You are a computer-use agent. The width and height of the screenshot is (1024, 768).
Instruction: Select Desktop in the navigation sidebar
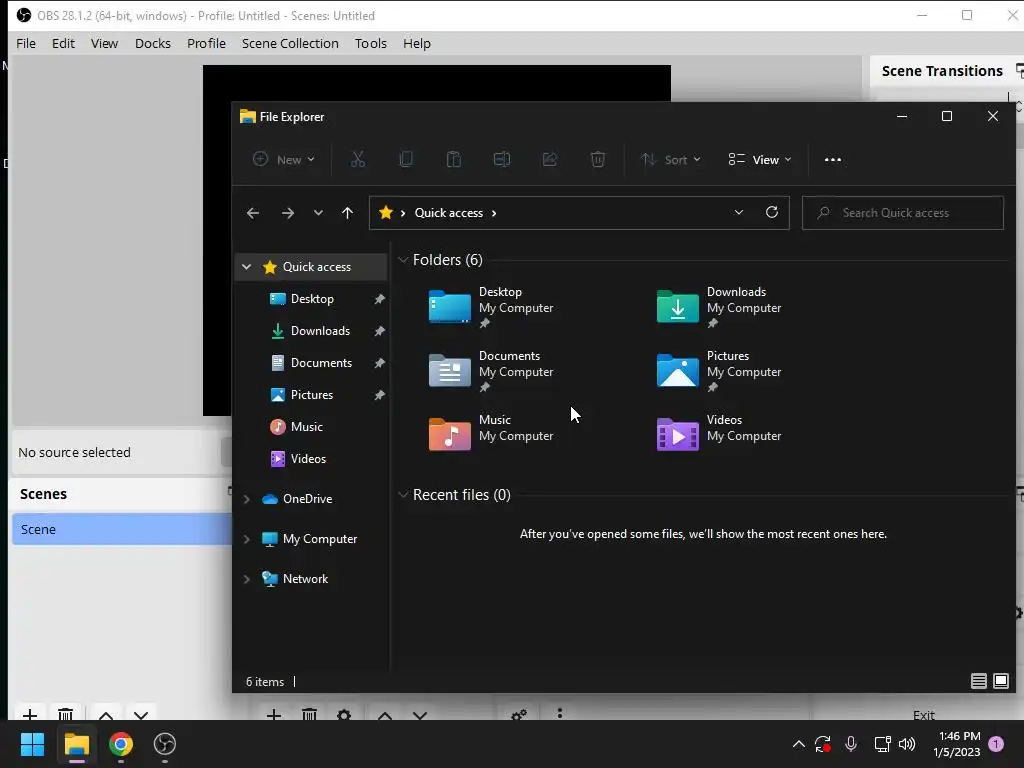[x=311, y=299]
